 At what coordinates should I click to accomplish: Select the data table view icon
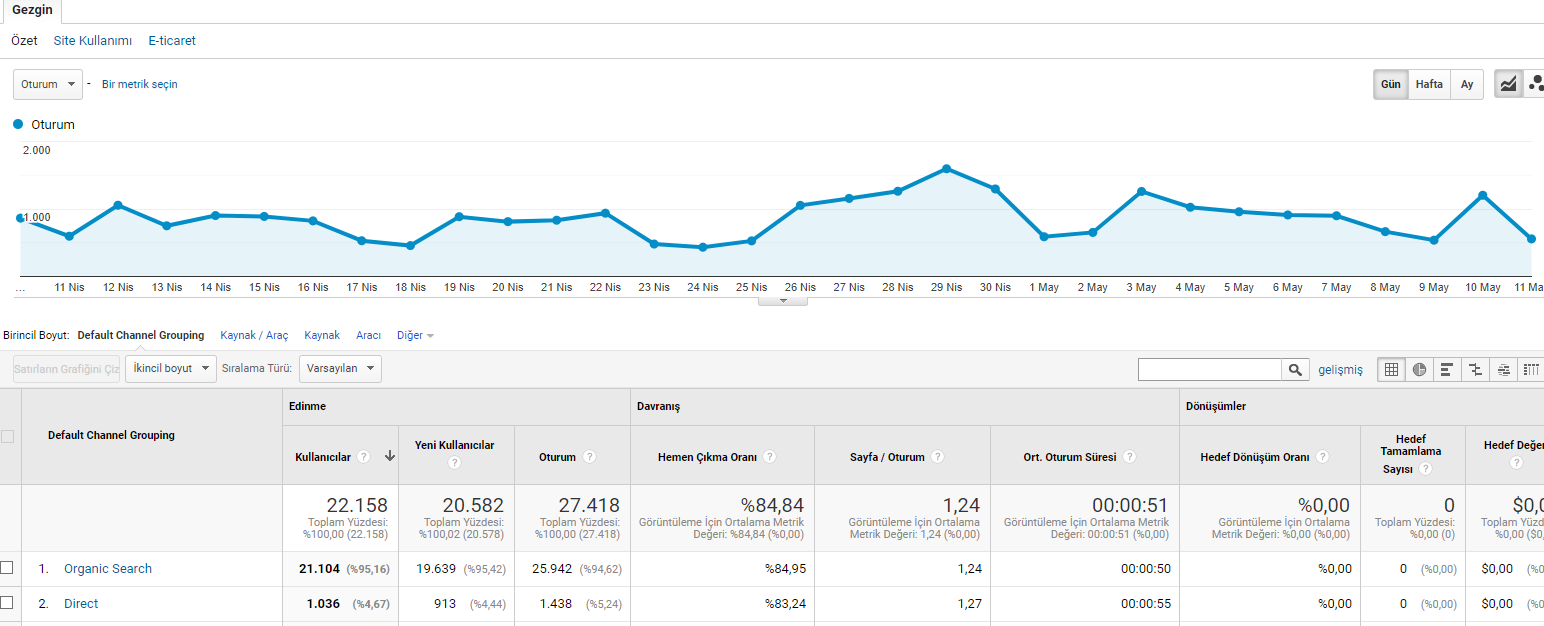coord(1391,370)
